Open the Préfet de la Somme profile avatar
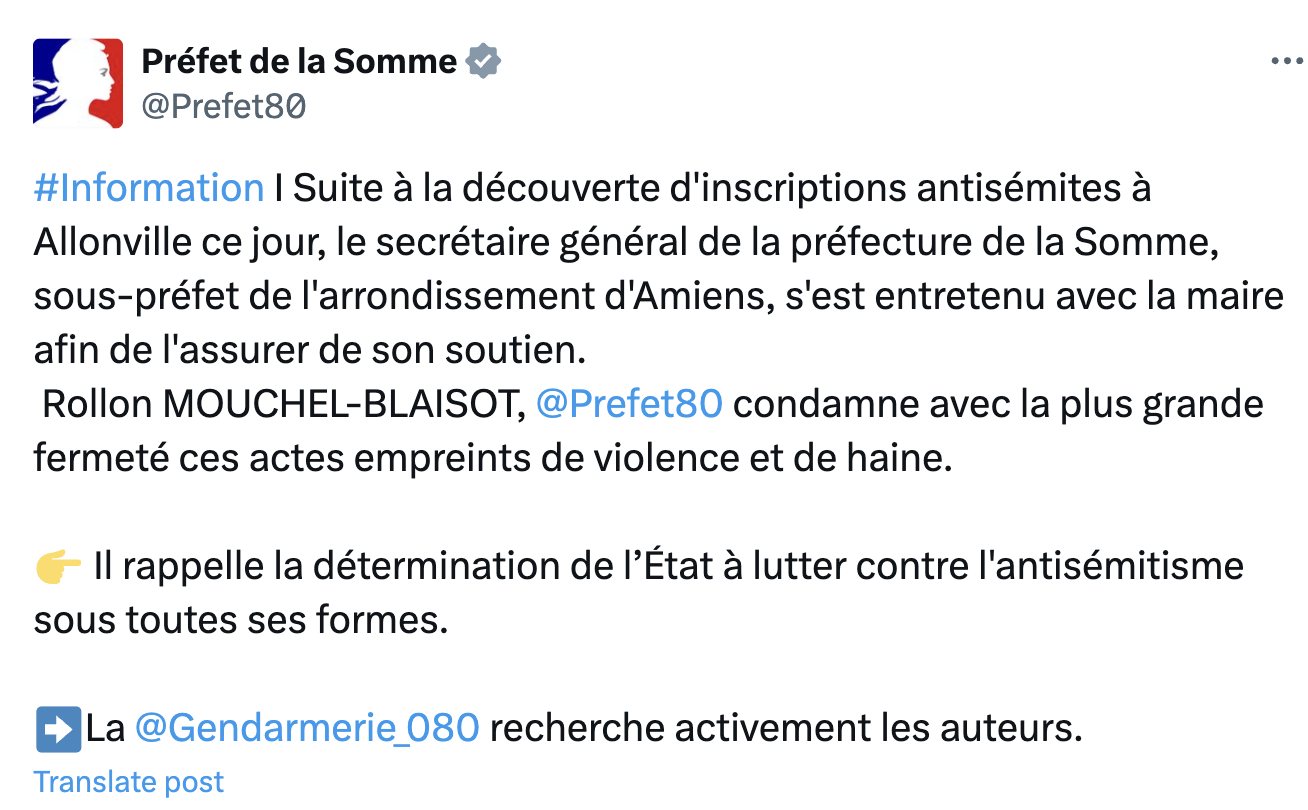 78,83
